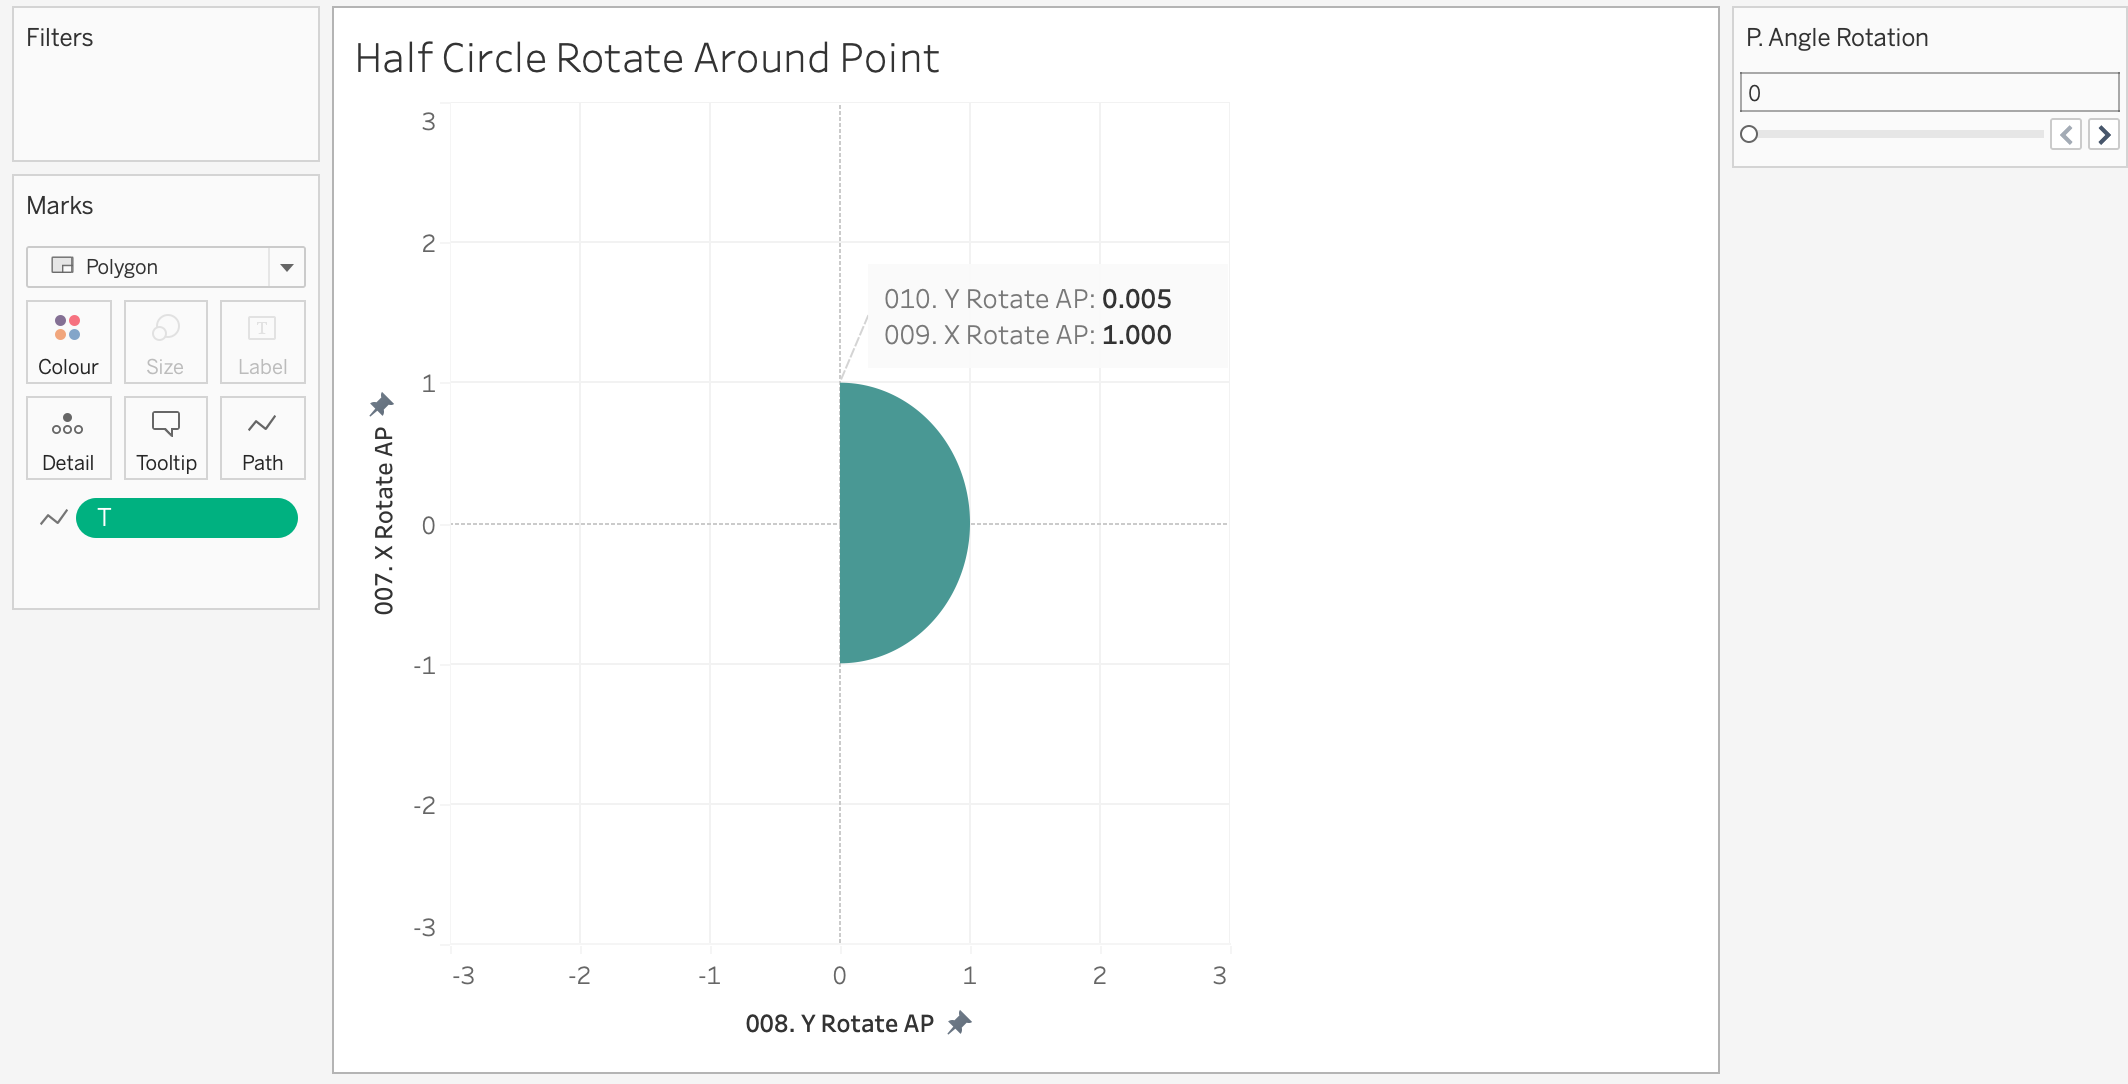The width and height of the screenshot is (2128, 1084).
Task: Click the Angle Rotation slider handle
Action: click(x=1749, y=134)
